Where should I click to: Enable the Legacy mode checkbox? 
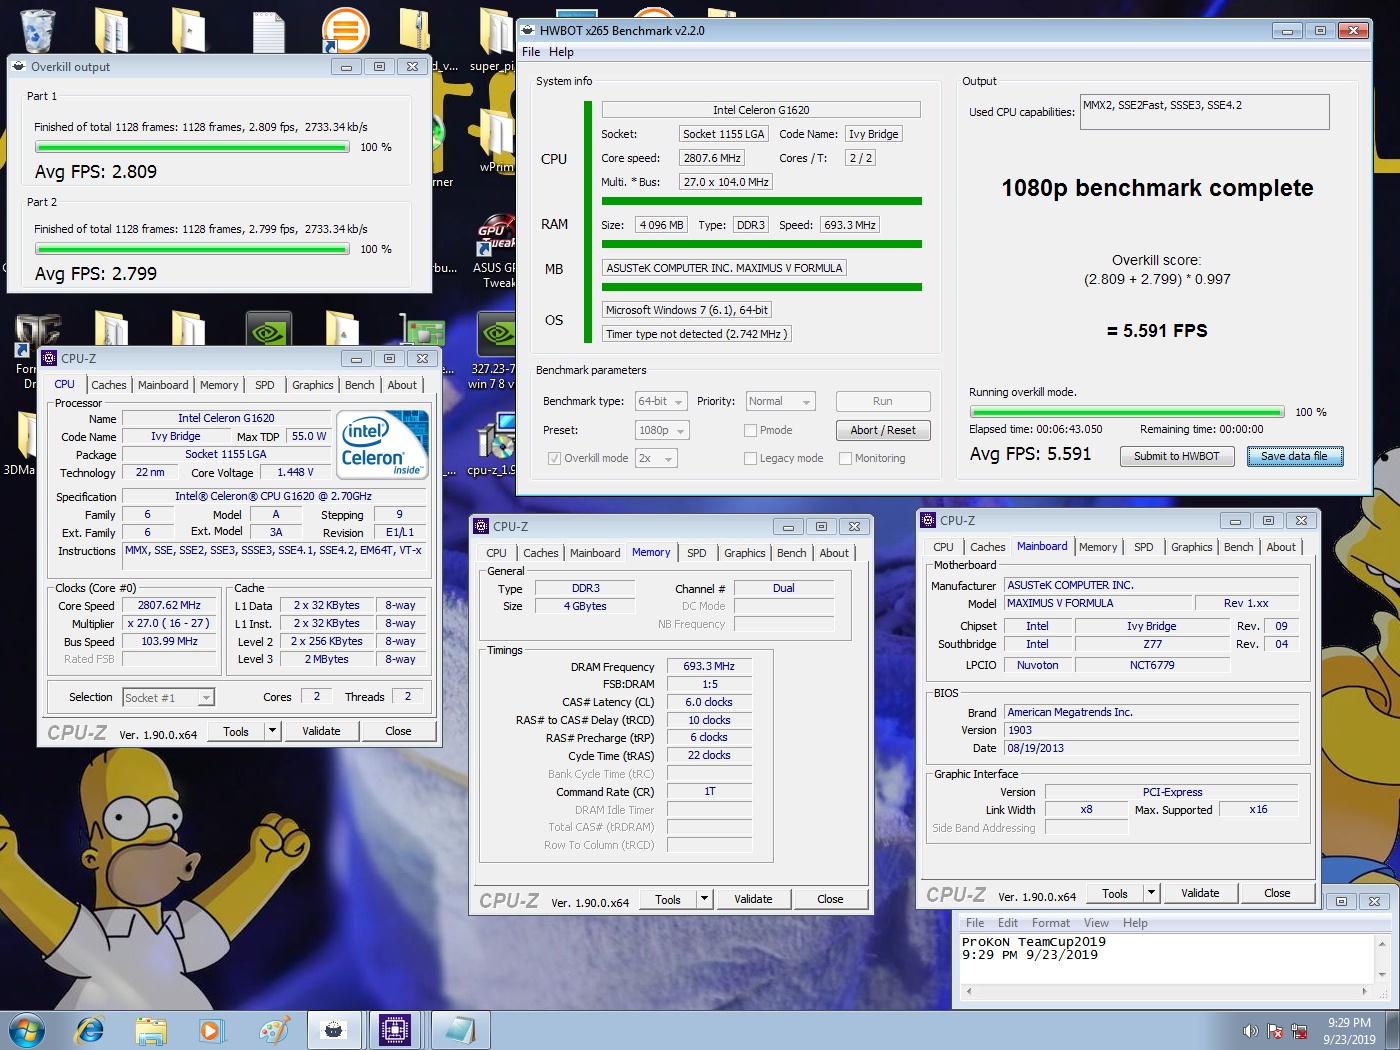(x=750, y=458)
